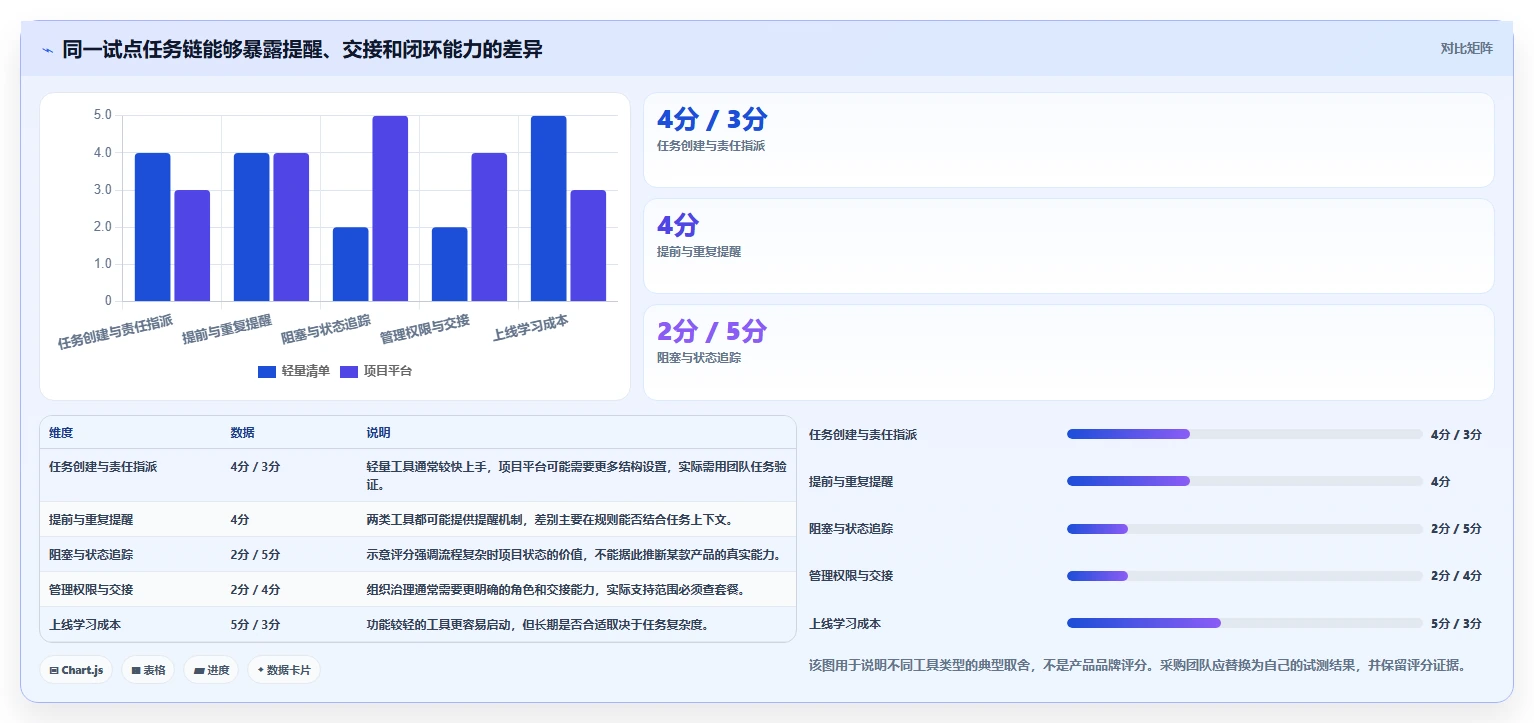The height and width of the screenshot is (723, 1534).
Task: Click the 管理权限与交接 progress row label
Action: pyautogui.click(x=851, y=576)
